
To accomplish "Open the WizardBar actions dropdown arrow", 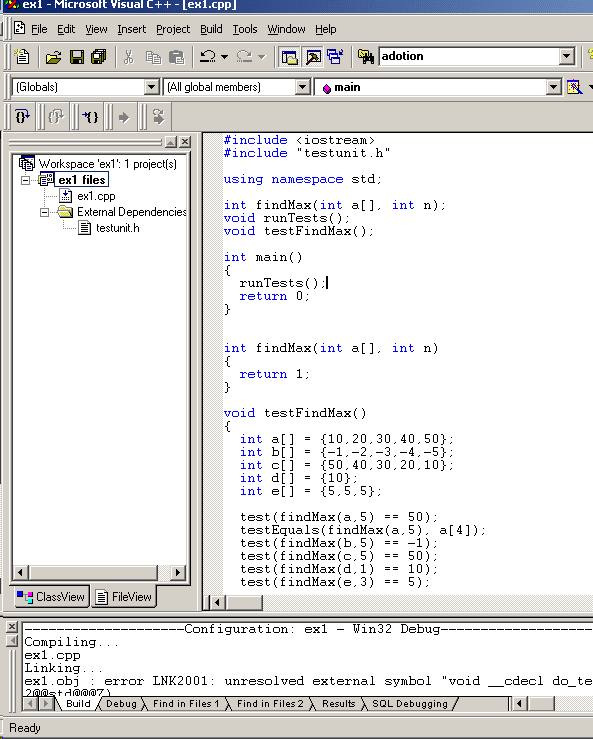I will (589, 87).
